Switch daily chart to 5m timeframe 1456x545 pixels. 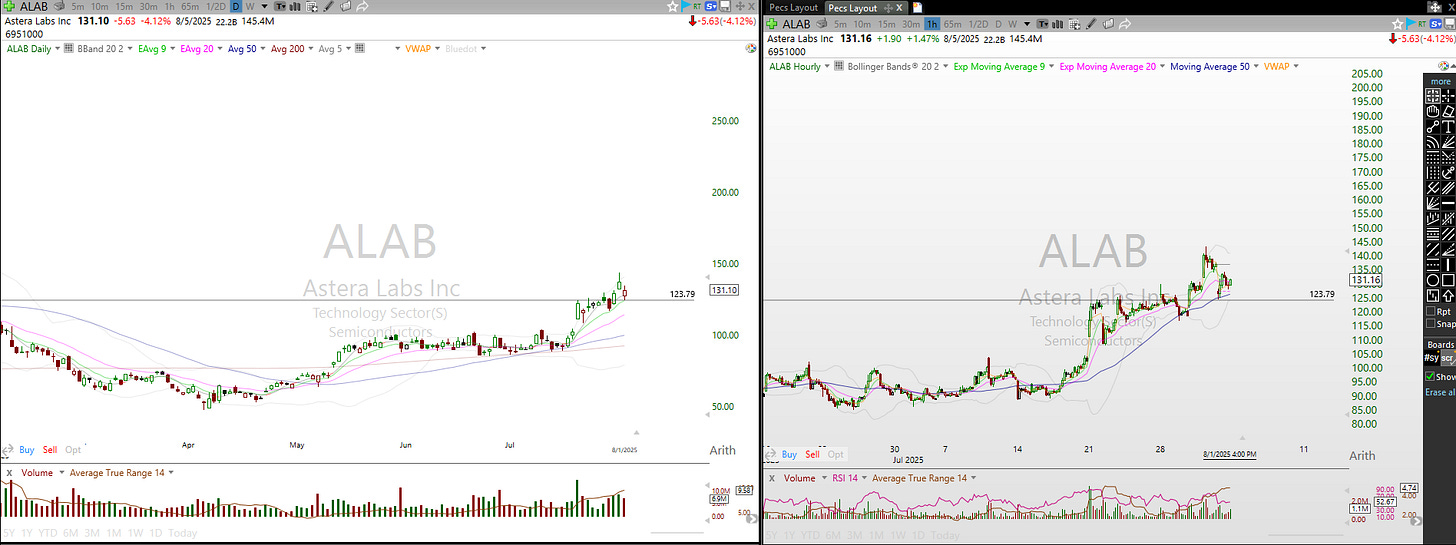pyautogui.click(x=78, y=6)
